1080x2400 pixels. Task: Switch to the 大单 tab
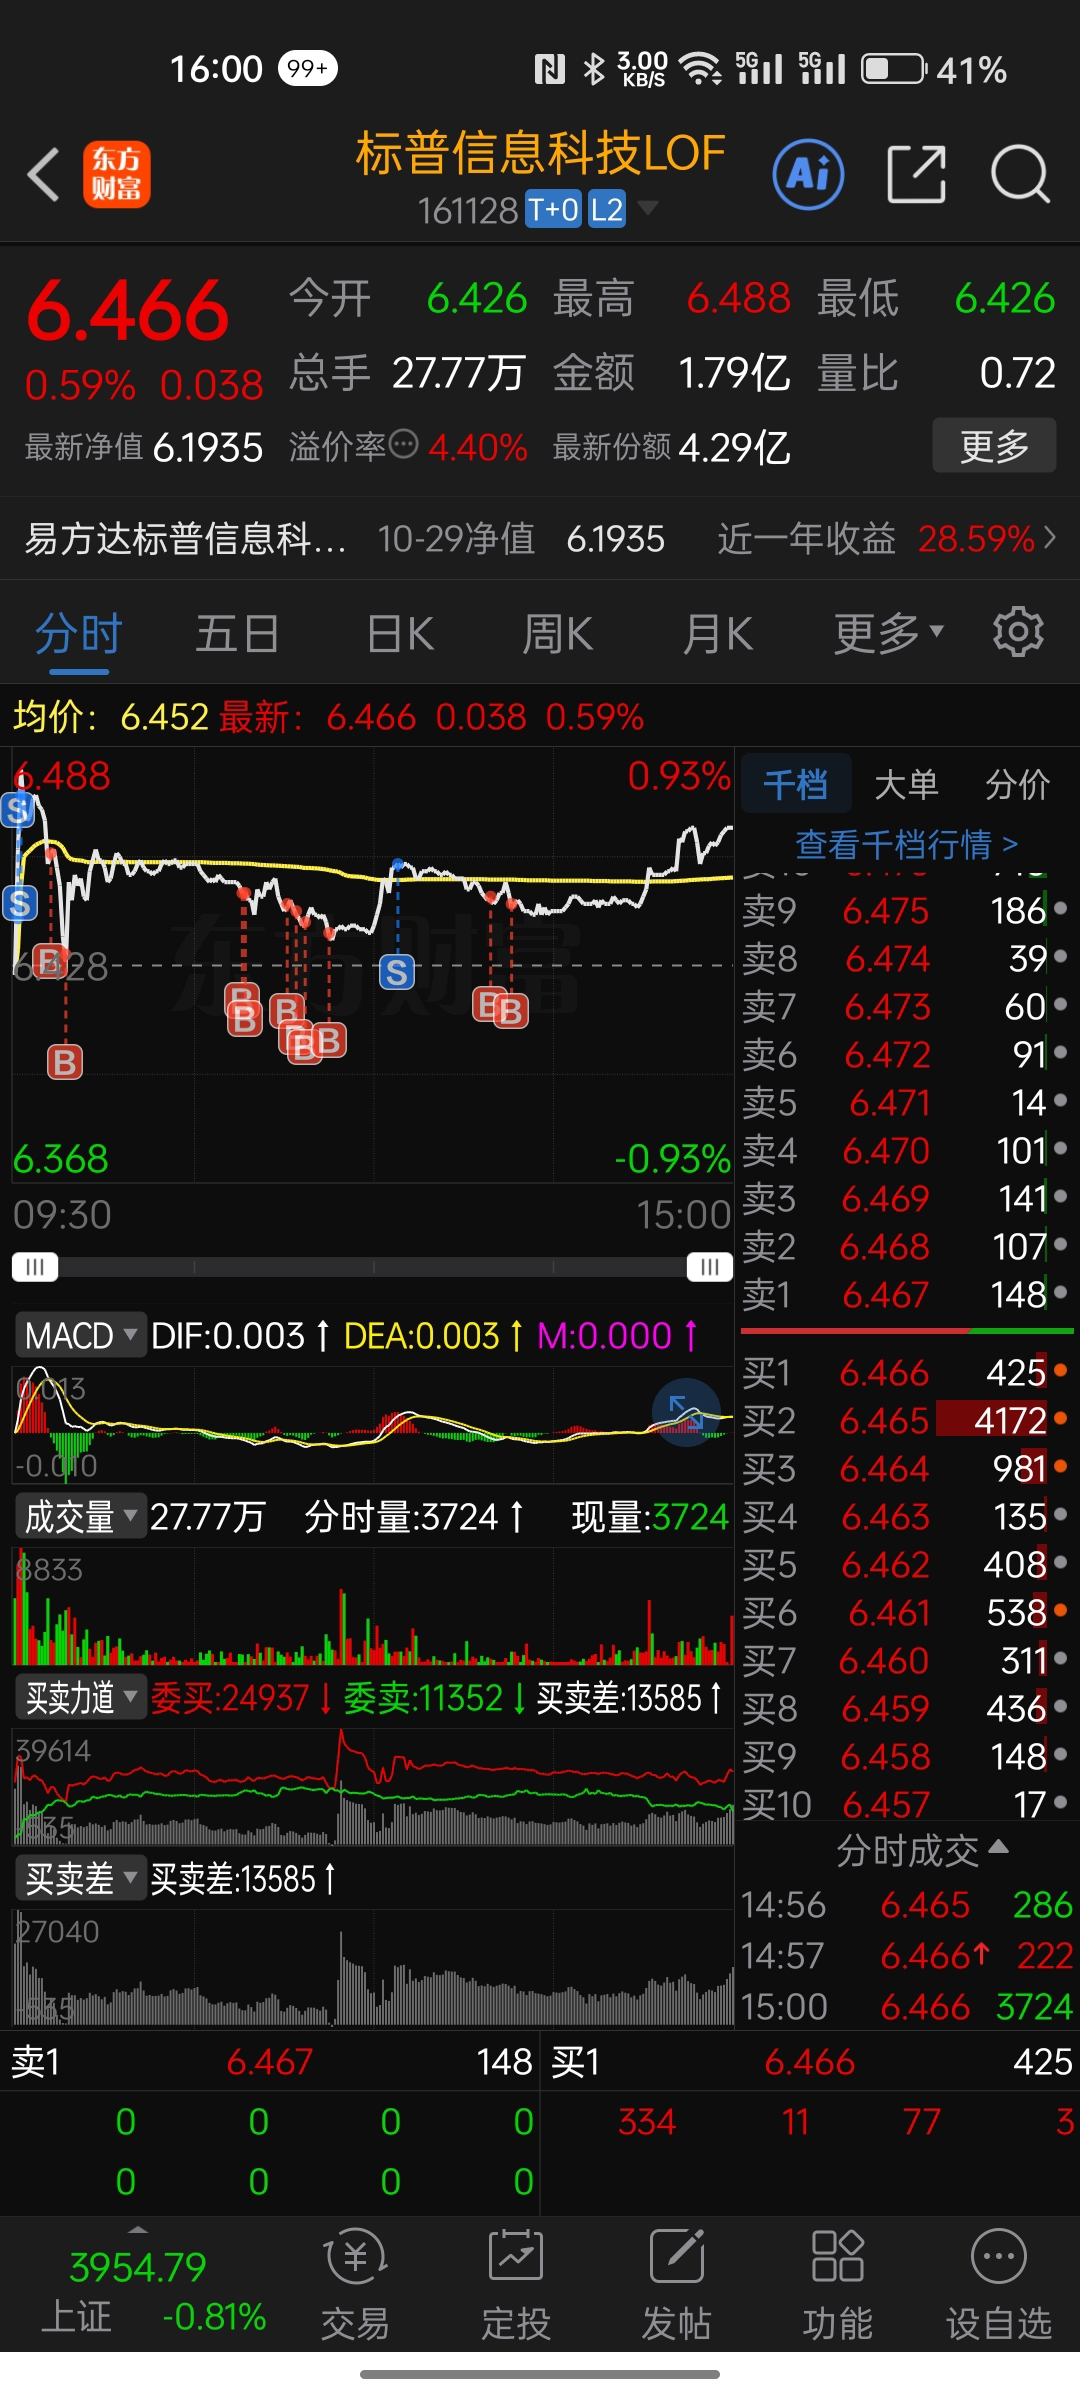coord(906,784)
